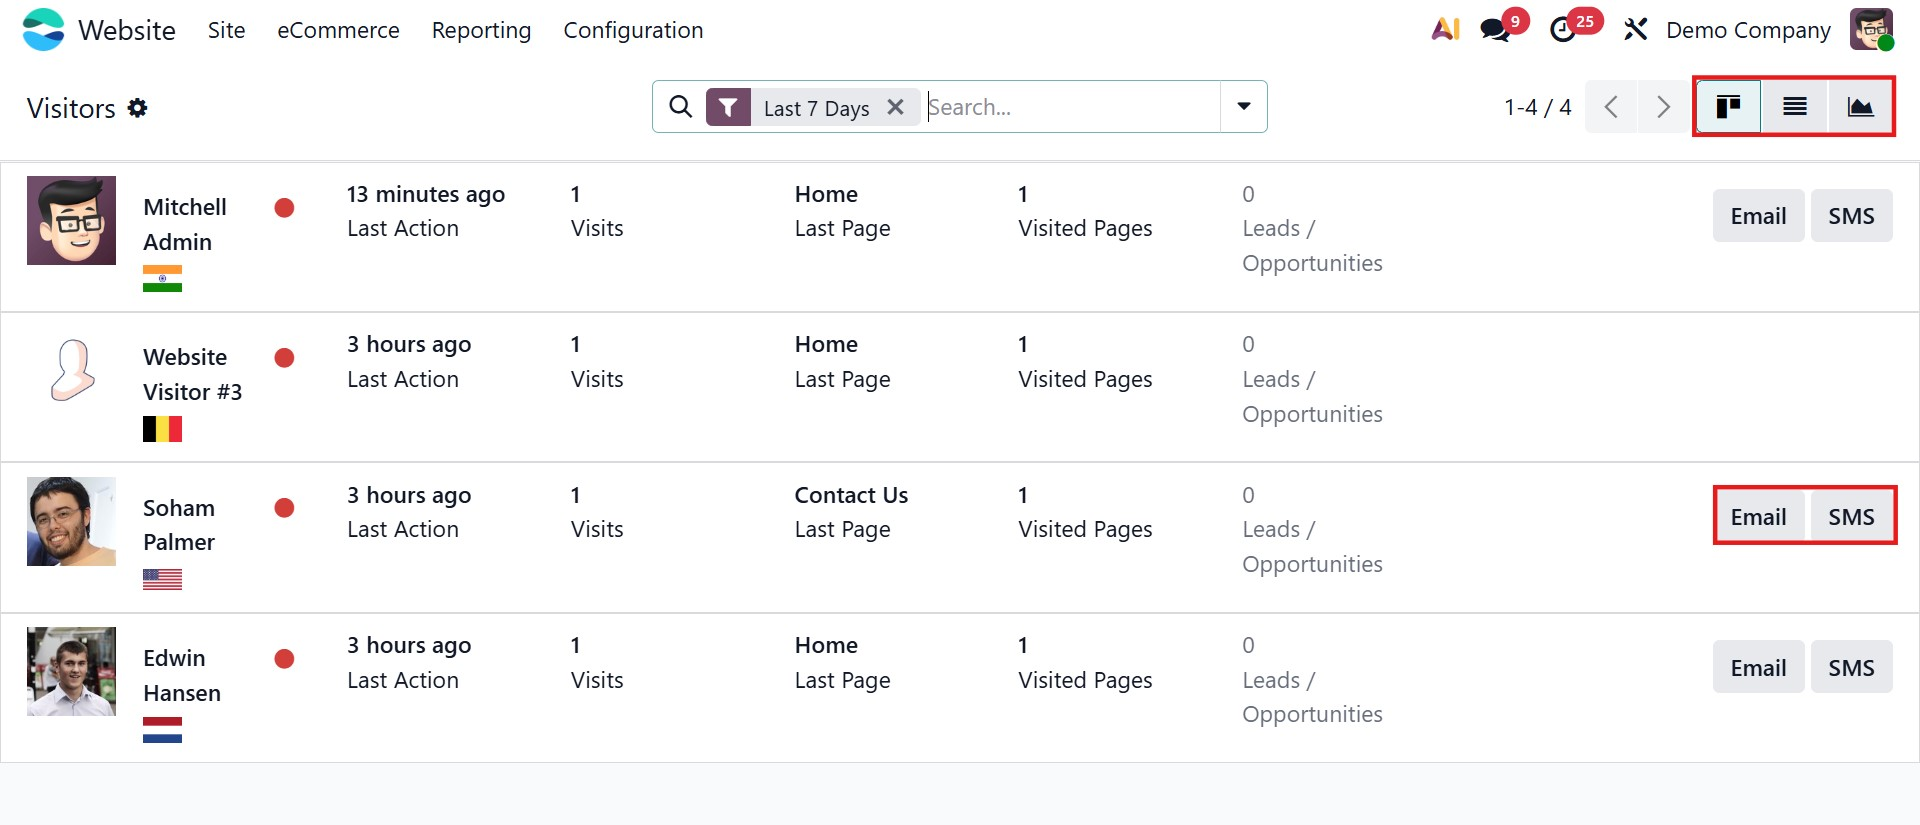1920x825 pixels.
Task: Click the Search input field
Action: [x=1070, y=107]
